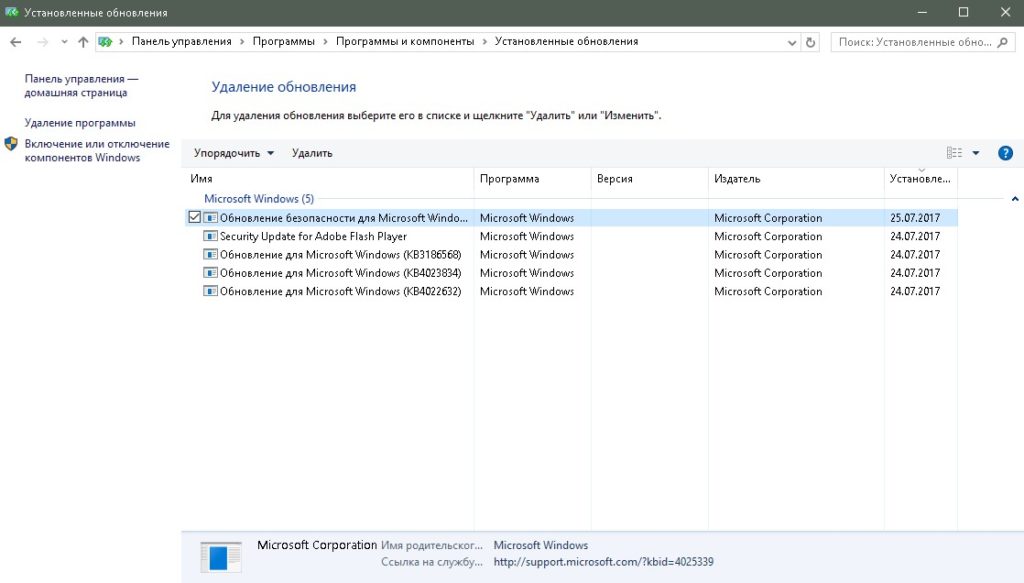
Task: Click the Up one level arrow
Action: click(x=83, y=42)
